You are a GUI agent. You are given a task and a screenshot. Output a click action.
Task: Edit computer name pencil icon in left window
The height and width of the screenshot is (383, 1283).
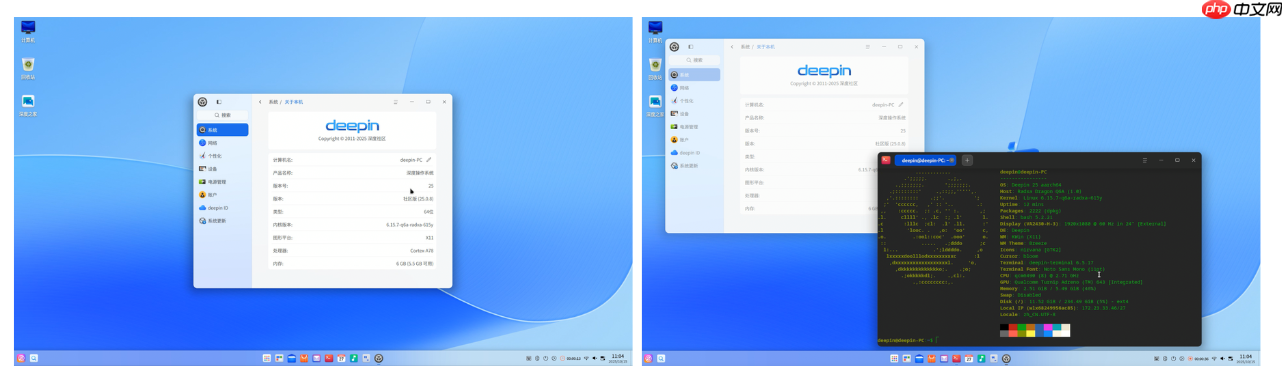tap(429, 159)
